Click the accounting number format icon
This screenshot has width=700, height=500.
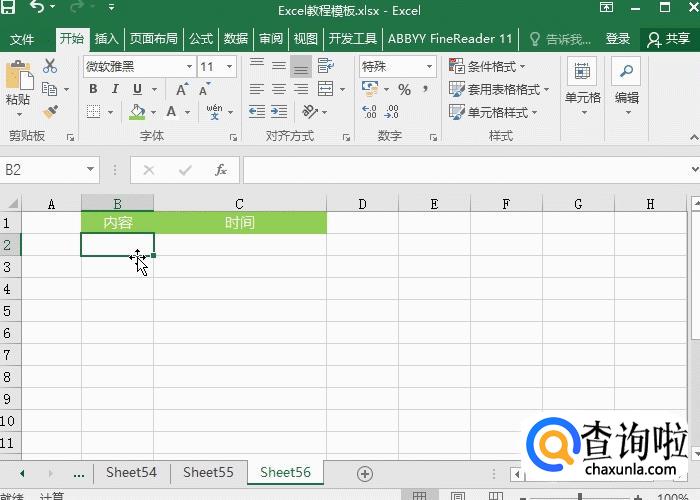tap(370, 89)
